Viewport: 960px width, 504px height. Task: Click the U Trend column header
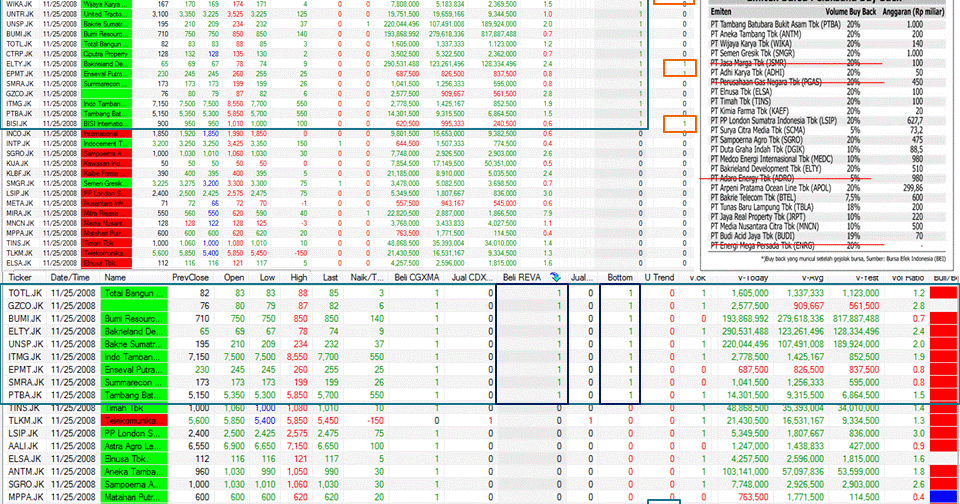click(659, 277)
